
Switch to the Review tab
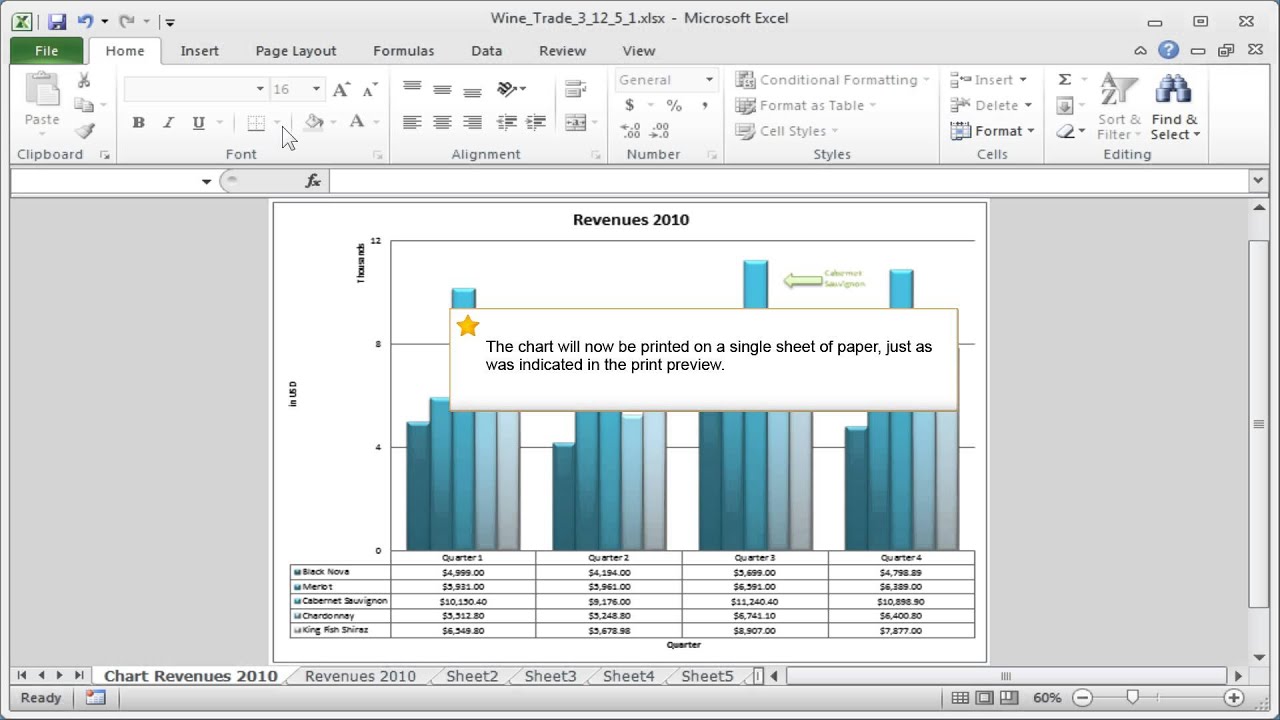(563, 51)
